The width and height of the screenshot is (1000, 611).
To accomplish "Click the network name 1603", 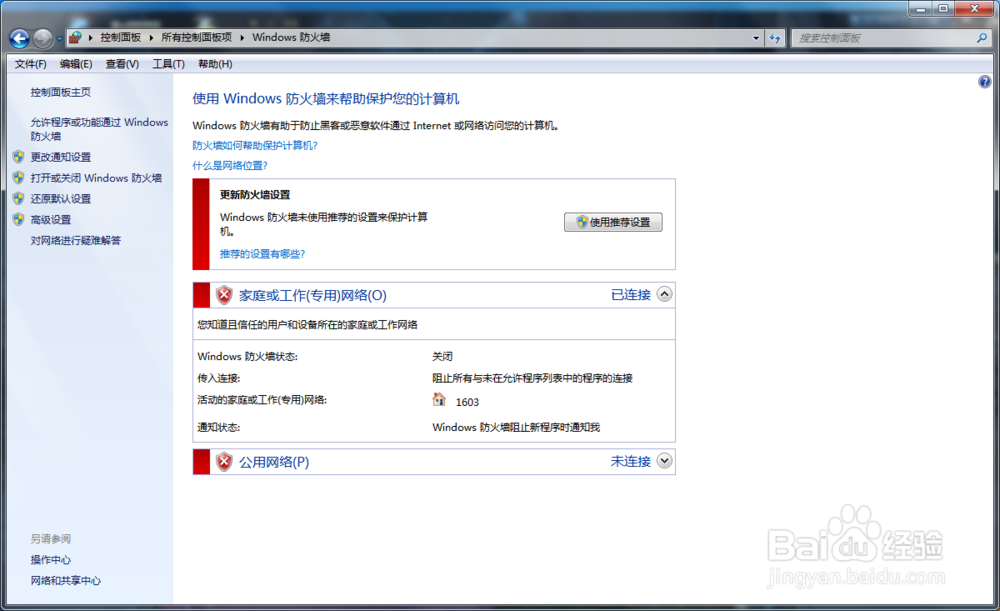I will coord(467,402).
